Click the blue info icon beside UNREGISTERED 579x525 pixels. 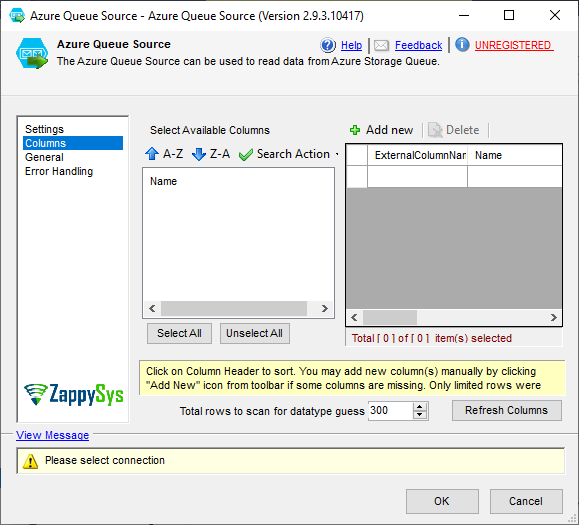[462, 45]
